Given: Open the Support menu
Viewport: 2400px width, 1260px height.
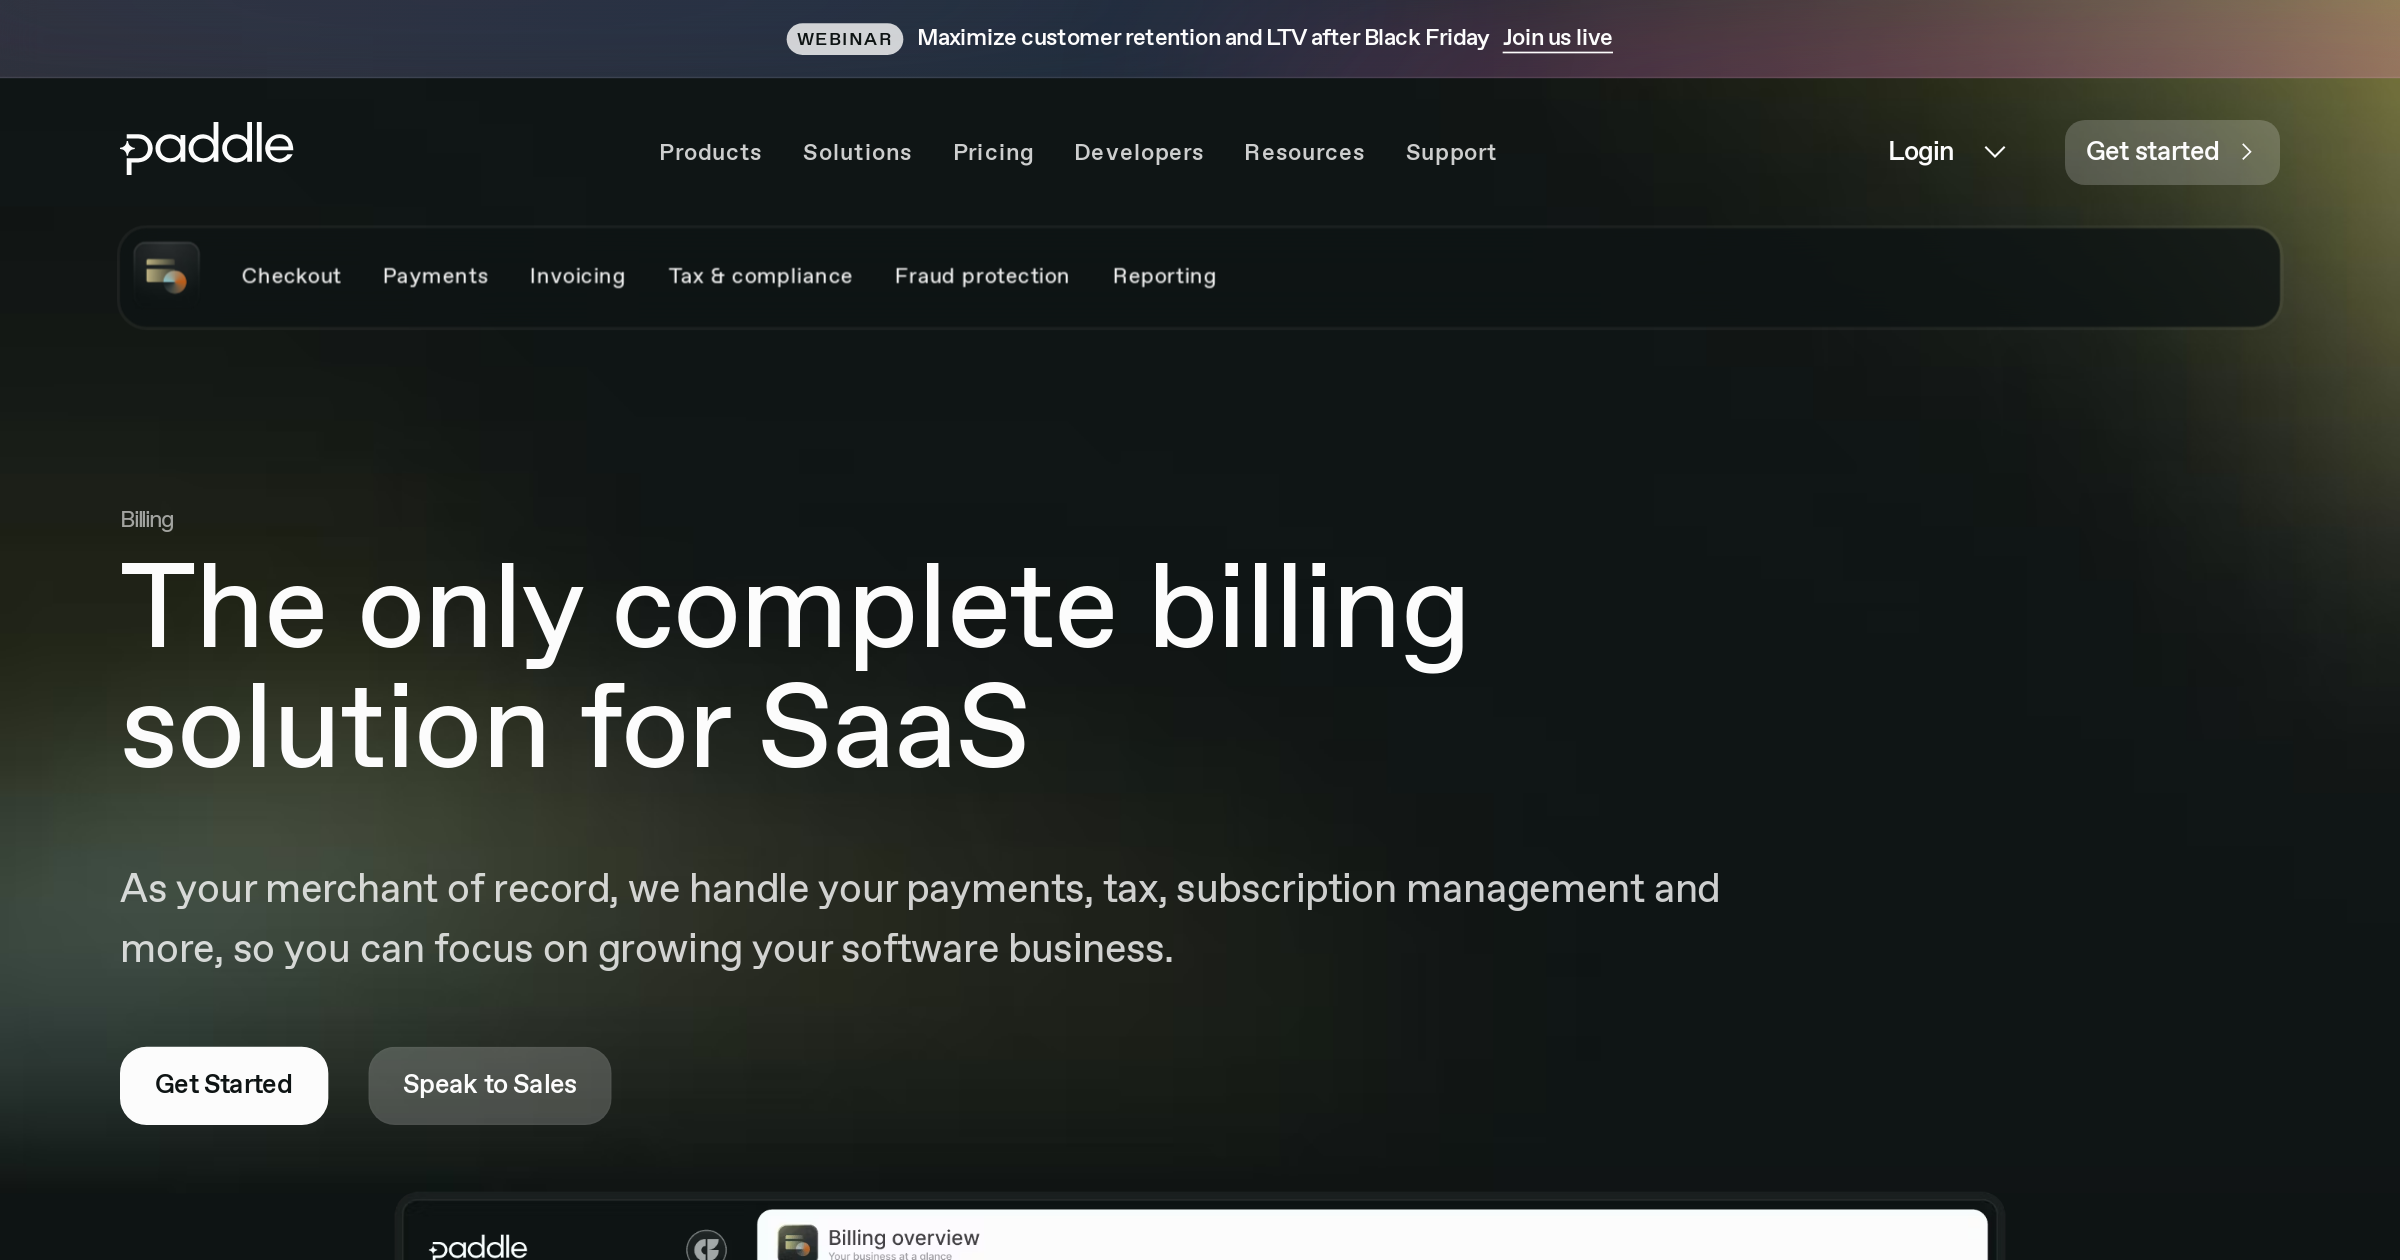Looking at the screenshot, I should coord(1451,153).
